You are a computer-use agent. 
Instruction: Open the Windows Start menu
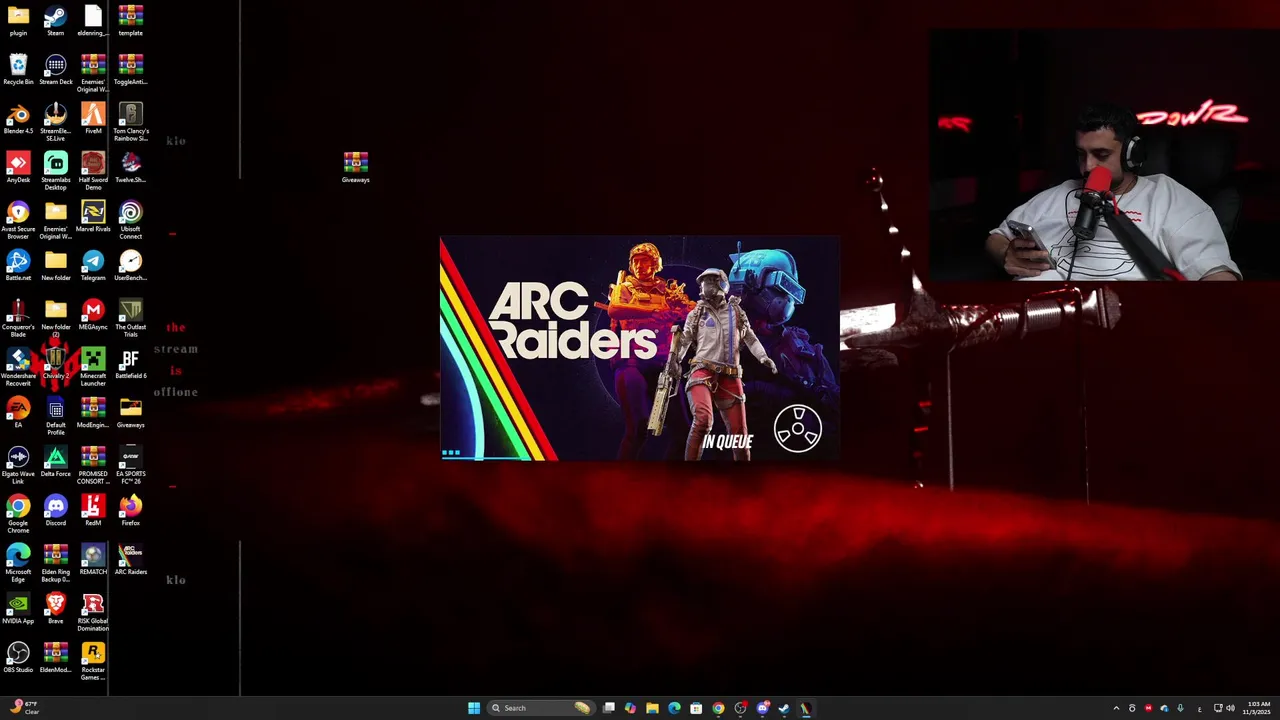click(474, 708)
